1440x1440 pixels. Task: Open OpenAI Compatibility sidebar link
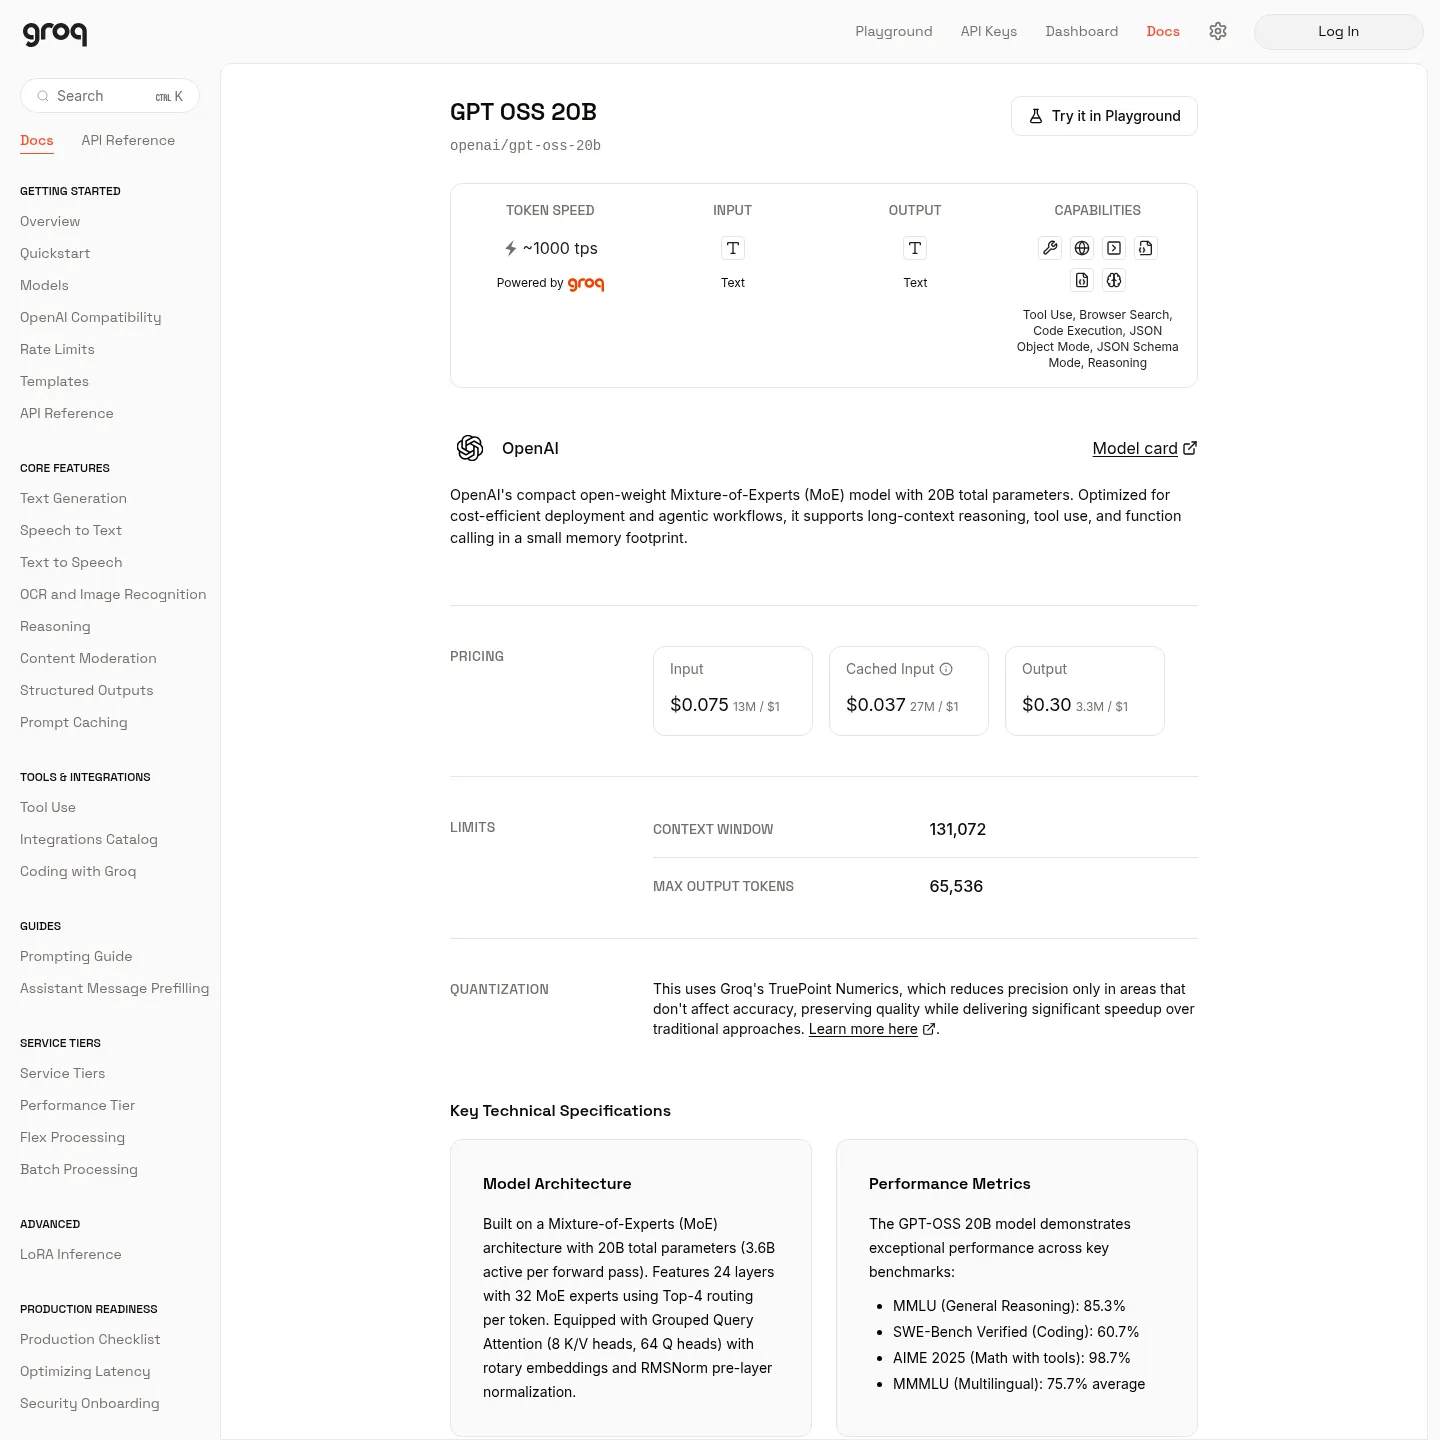[x=90, y=317]
